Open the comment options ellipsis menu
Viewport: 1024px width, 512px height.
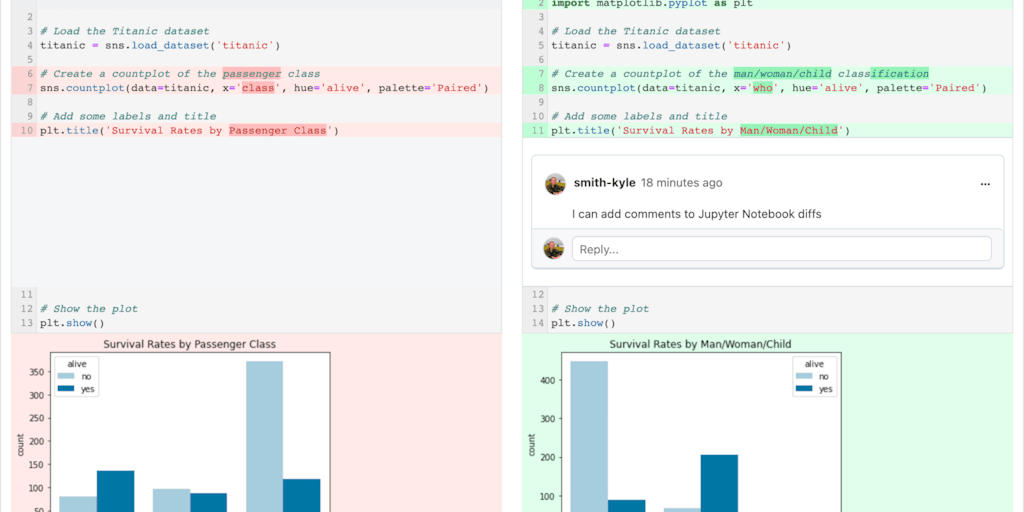coord(985,184)
